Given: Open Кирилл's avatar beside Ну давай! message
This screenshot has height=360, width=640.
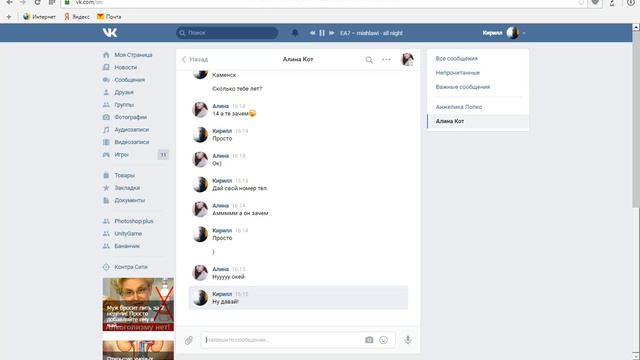Looking at the screenshot, I should [200, 298].
